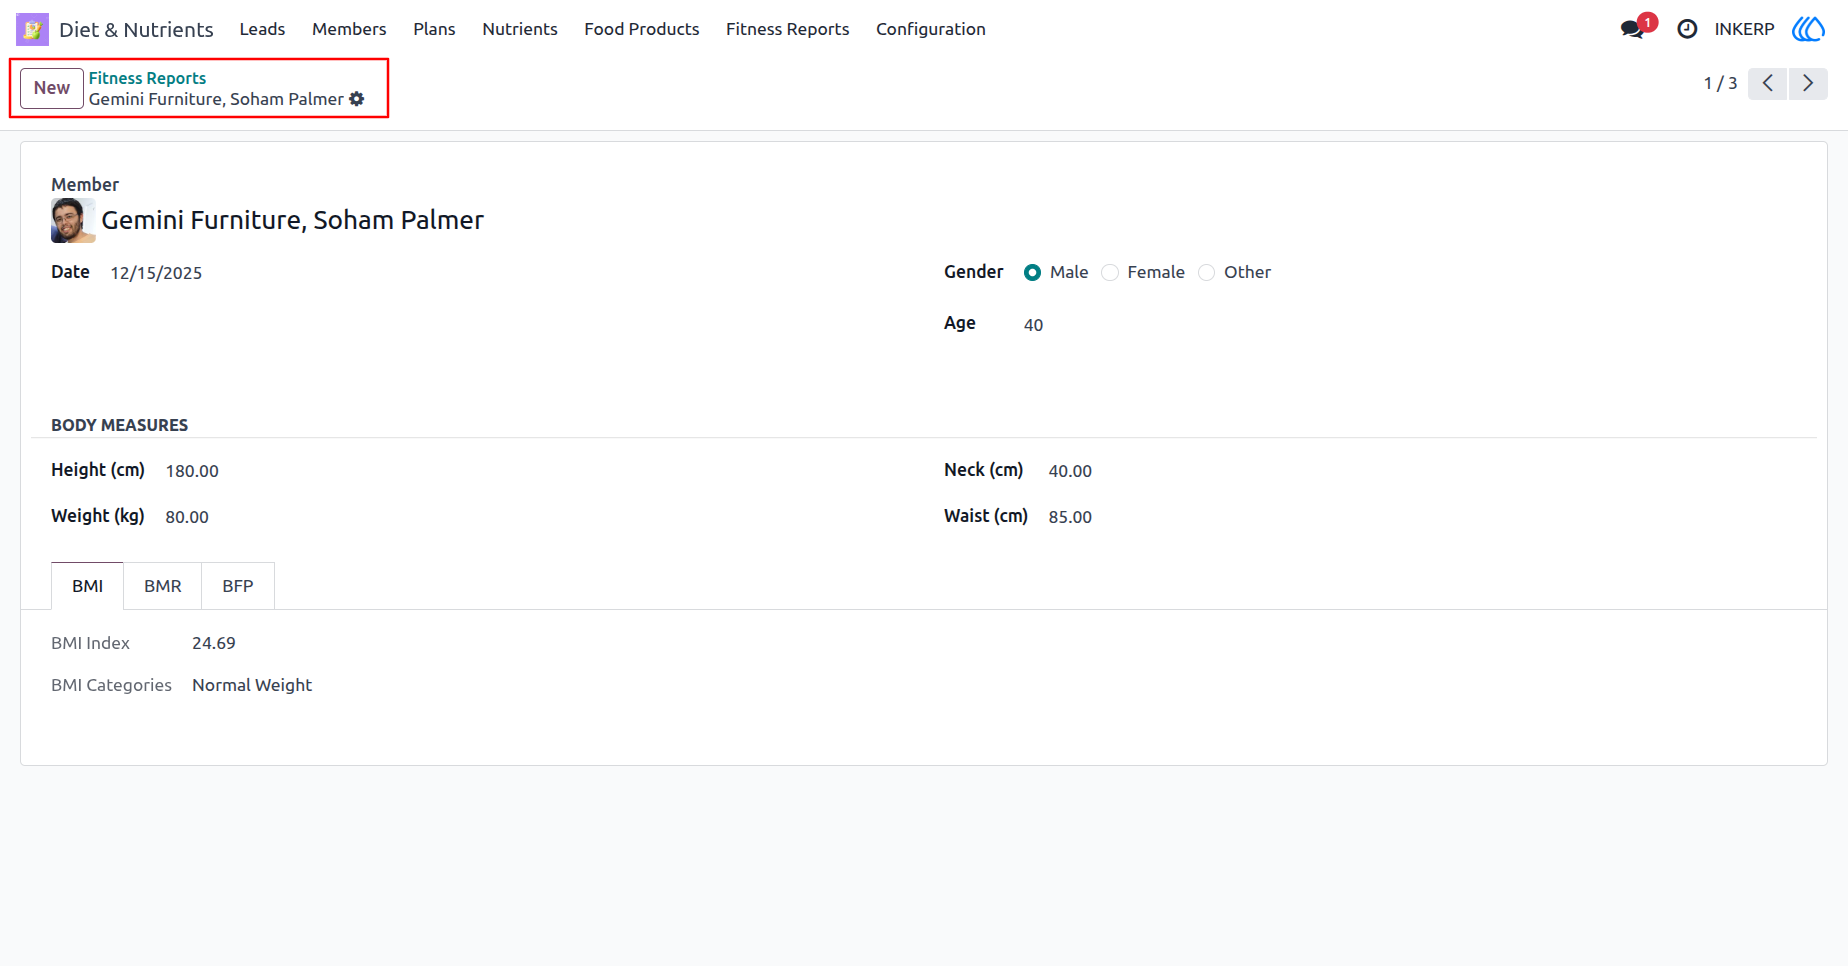The width and height of the screenshot is (1848, 966).
Task: Click Soham Palmer's member photo
Action: tap(73, 220)
